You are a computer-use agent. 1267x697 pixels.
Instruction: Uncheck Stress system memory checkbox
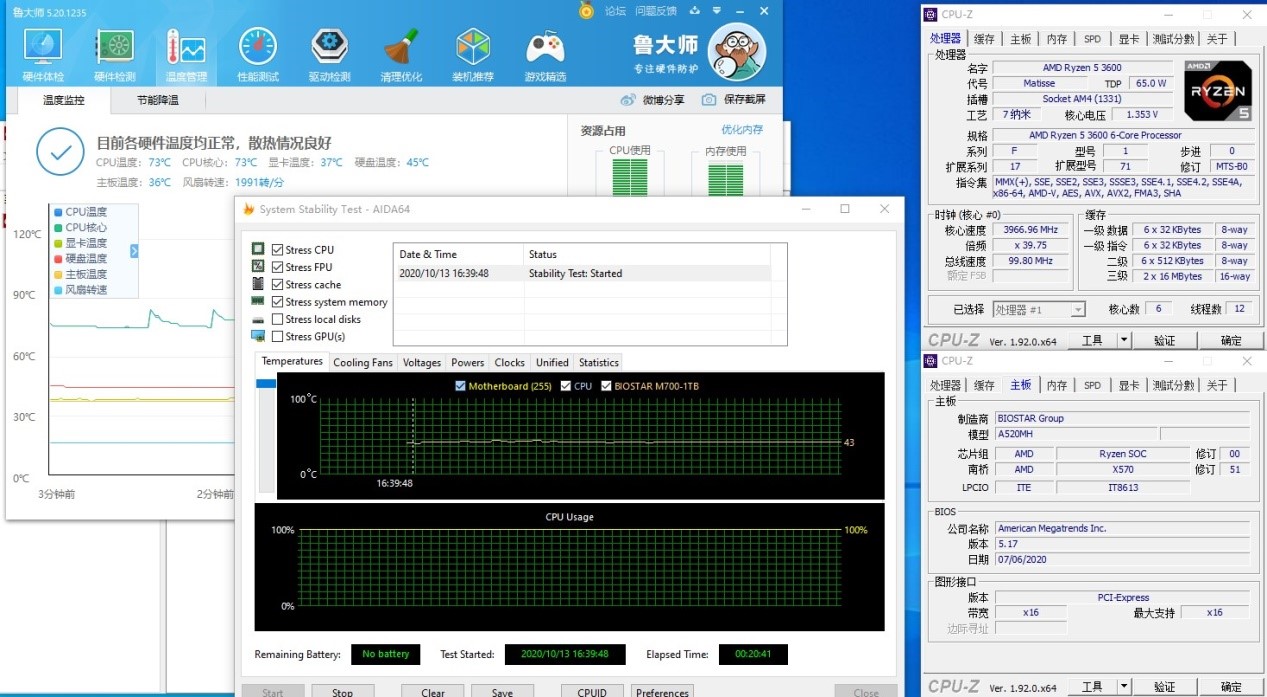click(x=278, y=301)
